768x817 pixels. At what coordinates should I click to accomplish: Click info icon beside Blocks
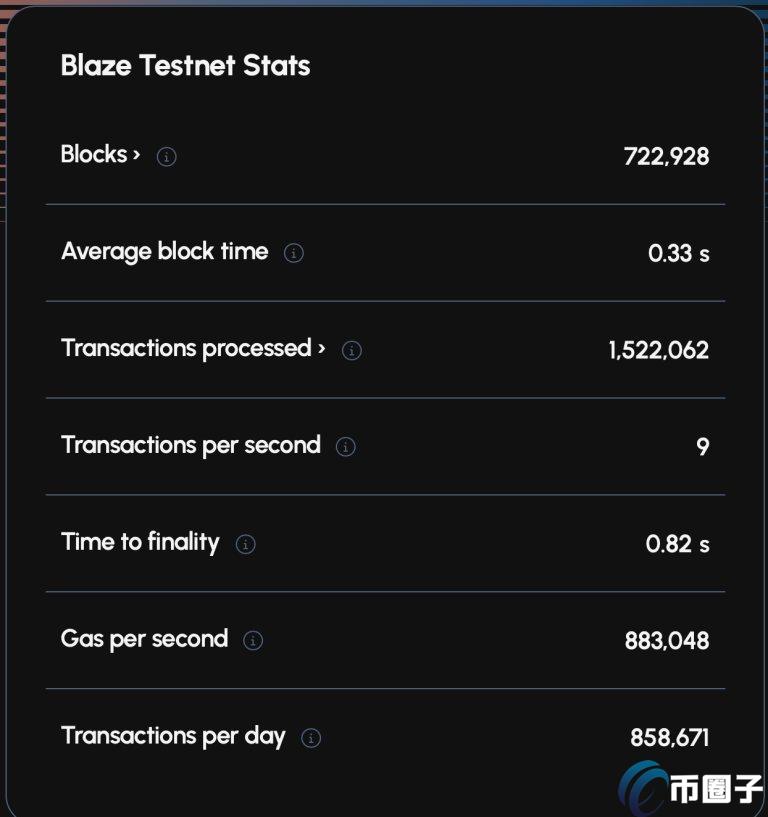[166, 156]
